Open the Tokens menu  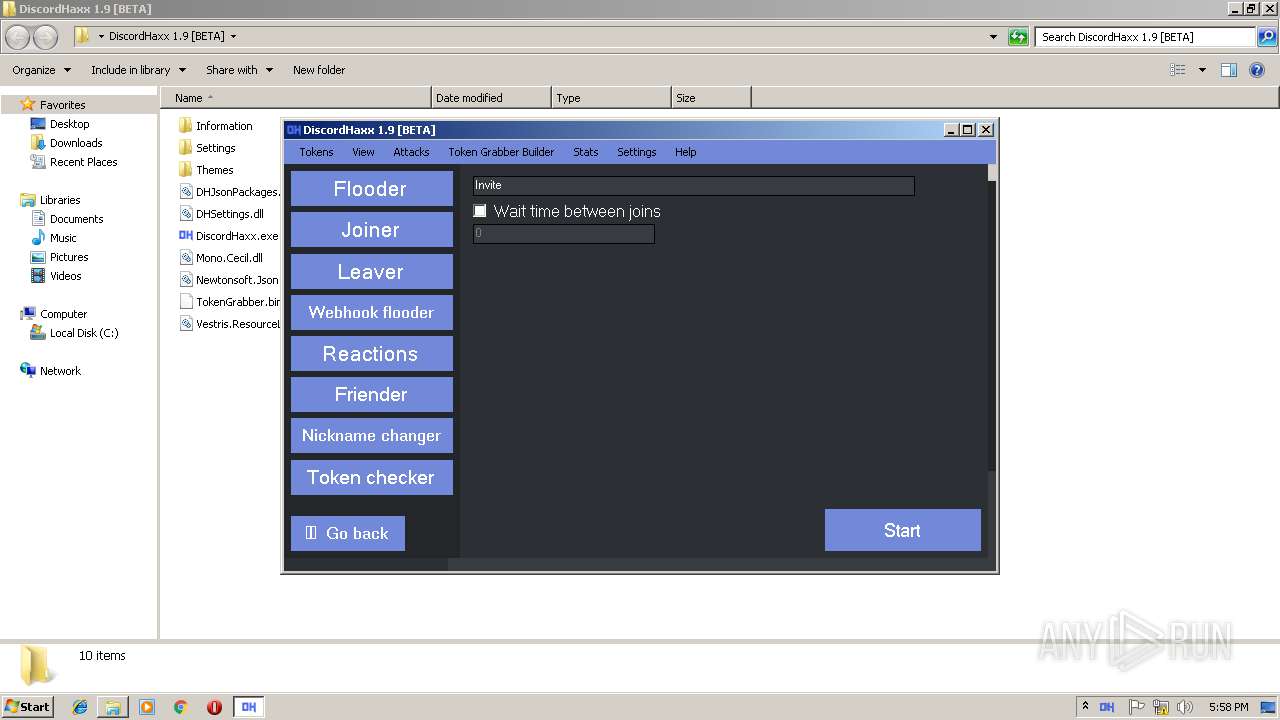[317, 152]
